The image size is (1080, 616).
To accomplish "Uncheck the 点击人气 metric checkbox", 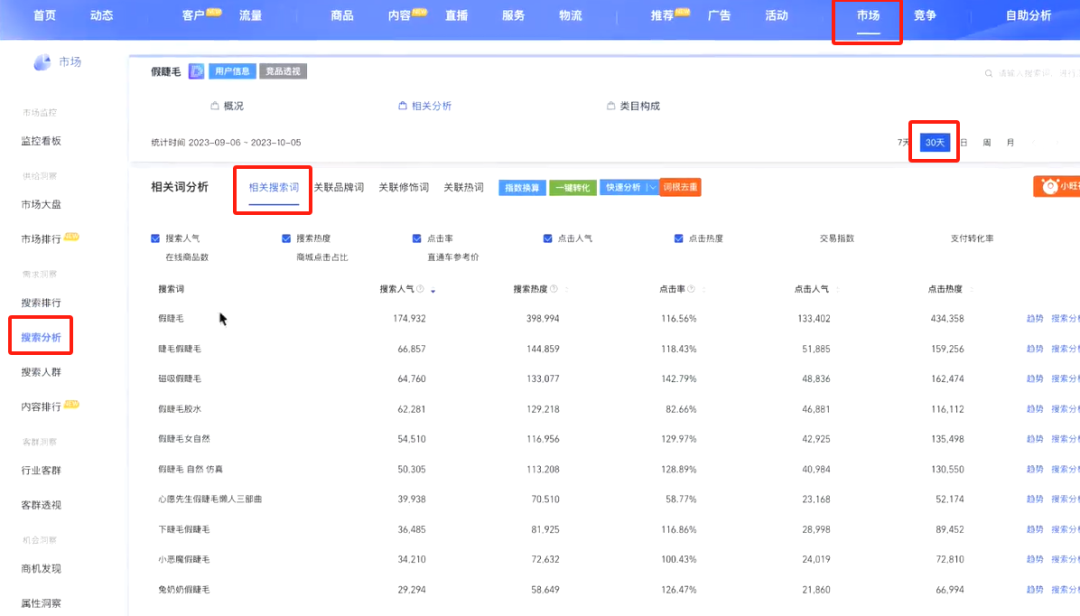I will [548, 238].
